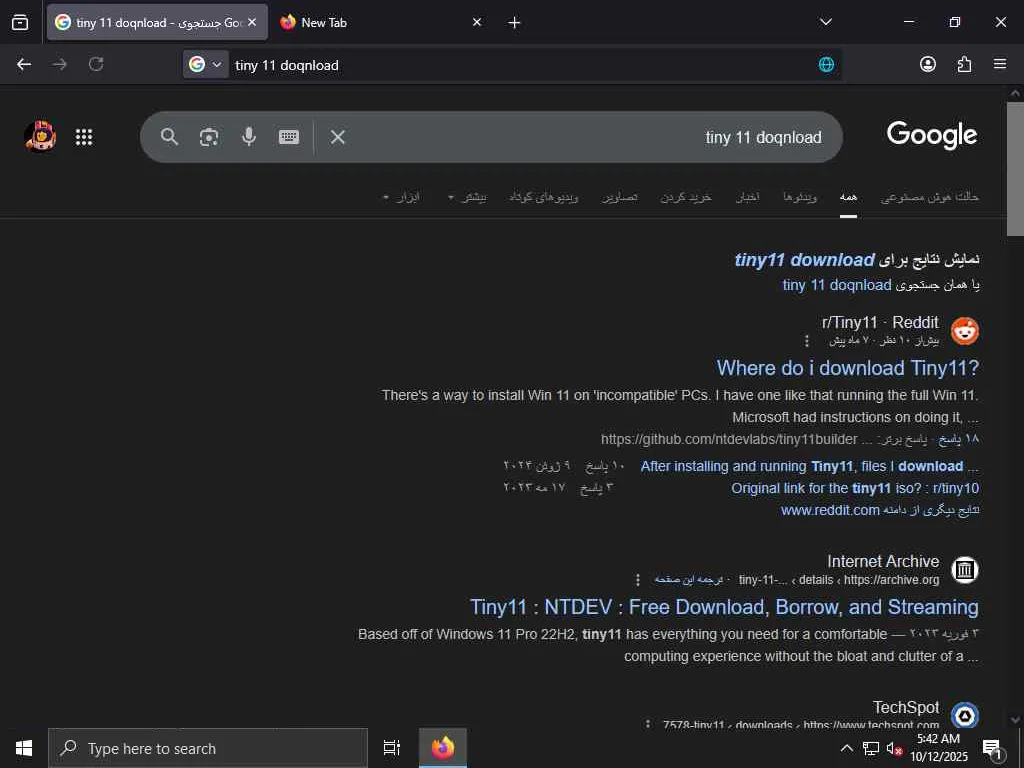1024x768 pixels.
Task: Open more options for the Reddit result
Action: pyautogui.click(x=807, y=341)
